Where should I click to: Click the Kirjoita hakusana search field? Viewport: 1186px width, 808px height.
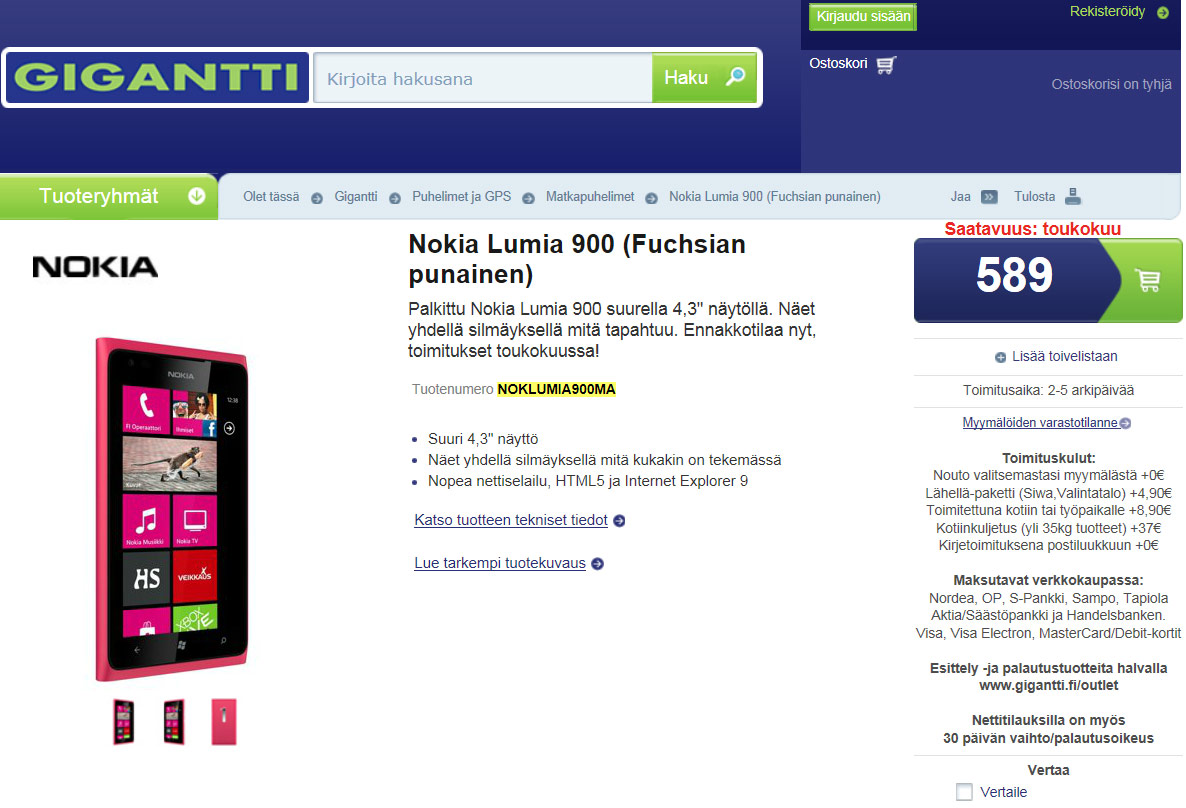483,78
